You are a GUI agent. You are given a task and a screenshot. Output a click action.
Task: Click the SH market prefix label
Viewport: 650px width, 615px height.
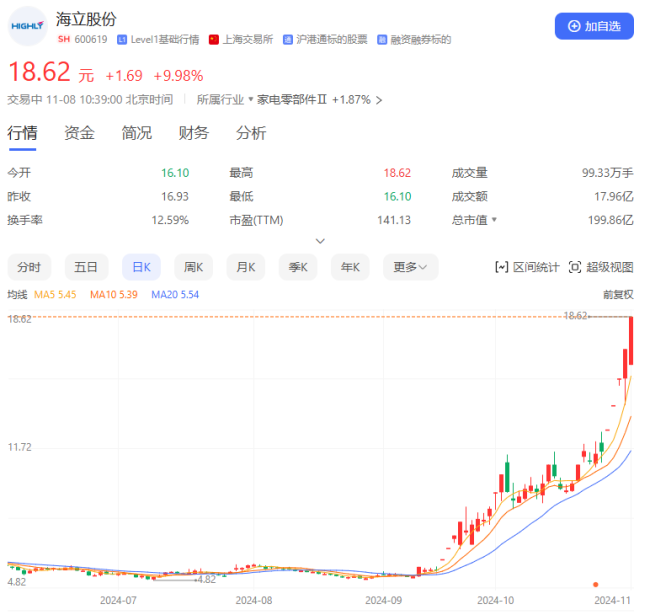tap(63, 39)
